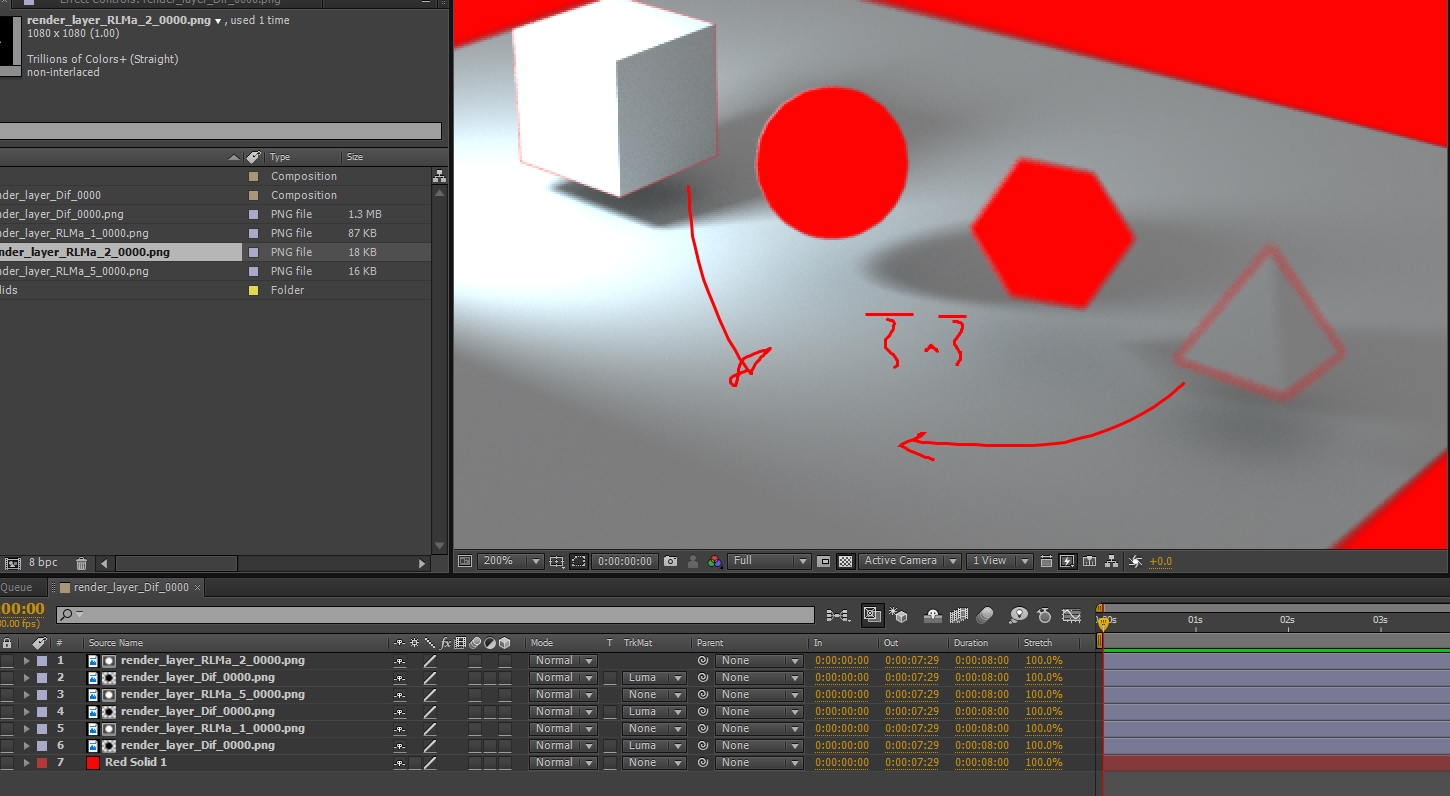Click the grid and guide options icon
This screenshot has width=1450, height=796.
pos(557,562)
